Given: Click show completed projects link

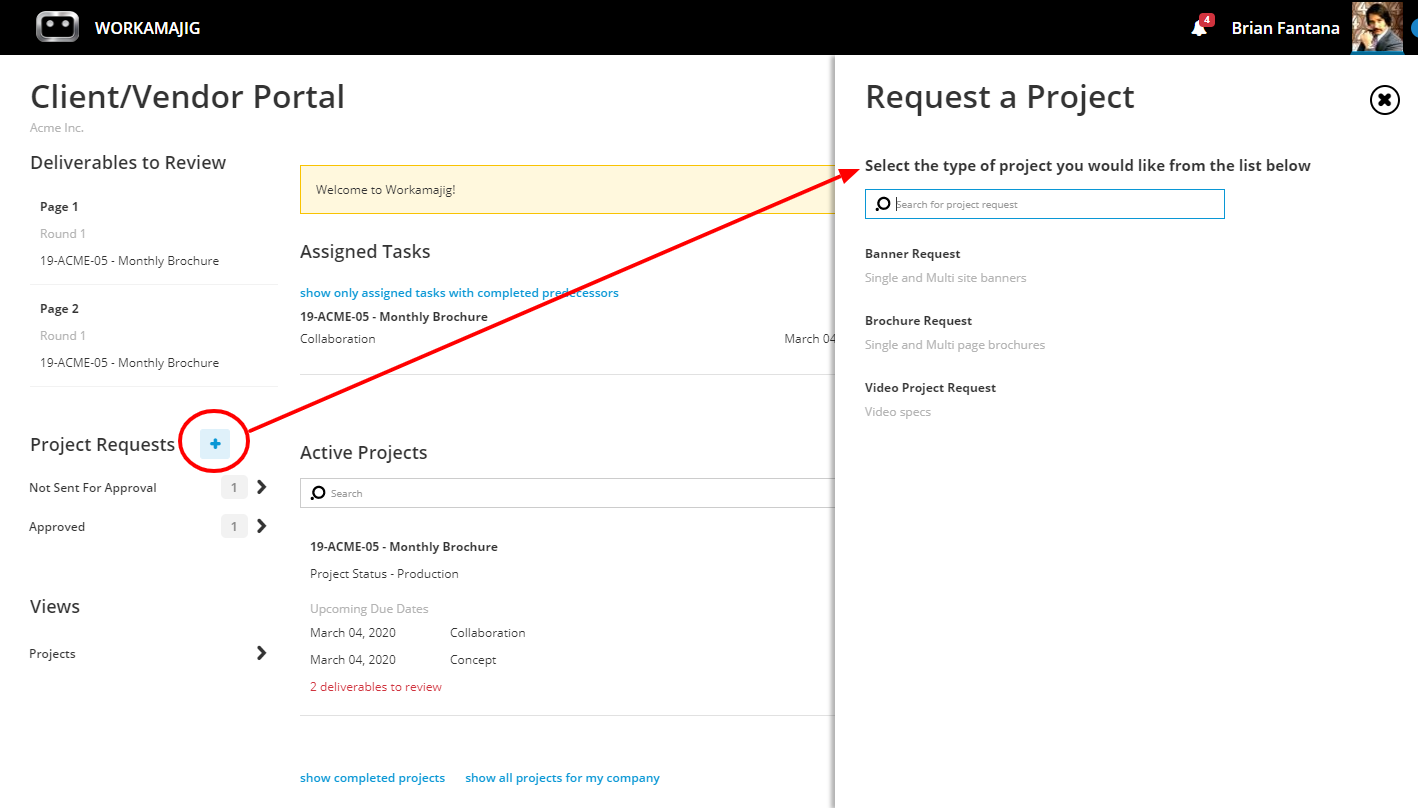Looking at the screenshot, I should pyautogui.click(x=372, y=778).
